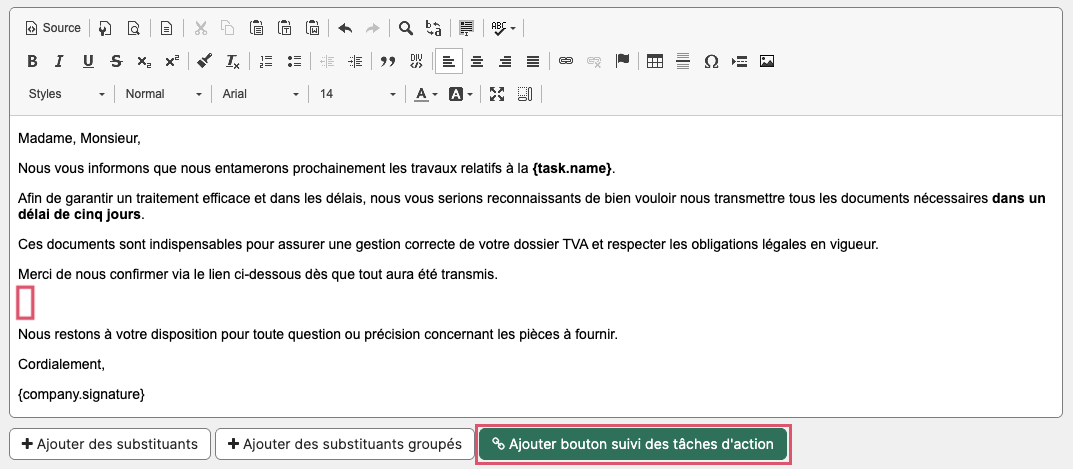
Task: Click the Save document icon beside Source
Action: pyautogui.click(x=105, y=28)
